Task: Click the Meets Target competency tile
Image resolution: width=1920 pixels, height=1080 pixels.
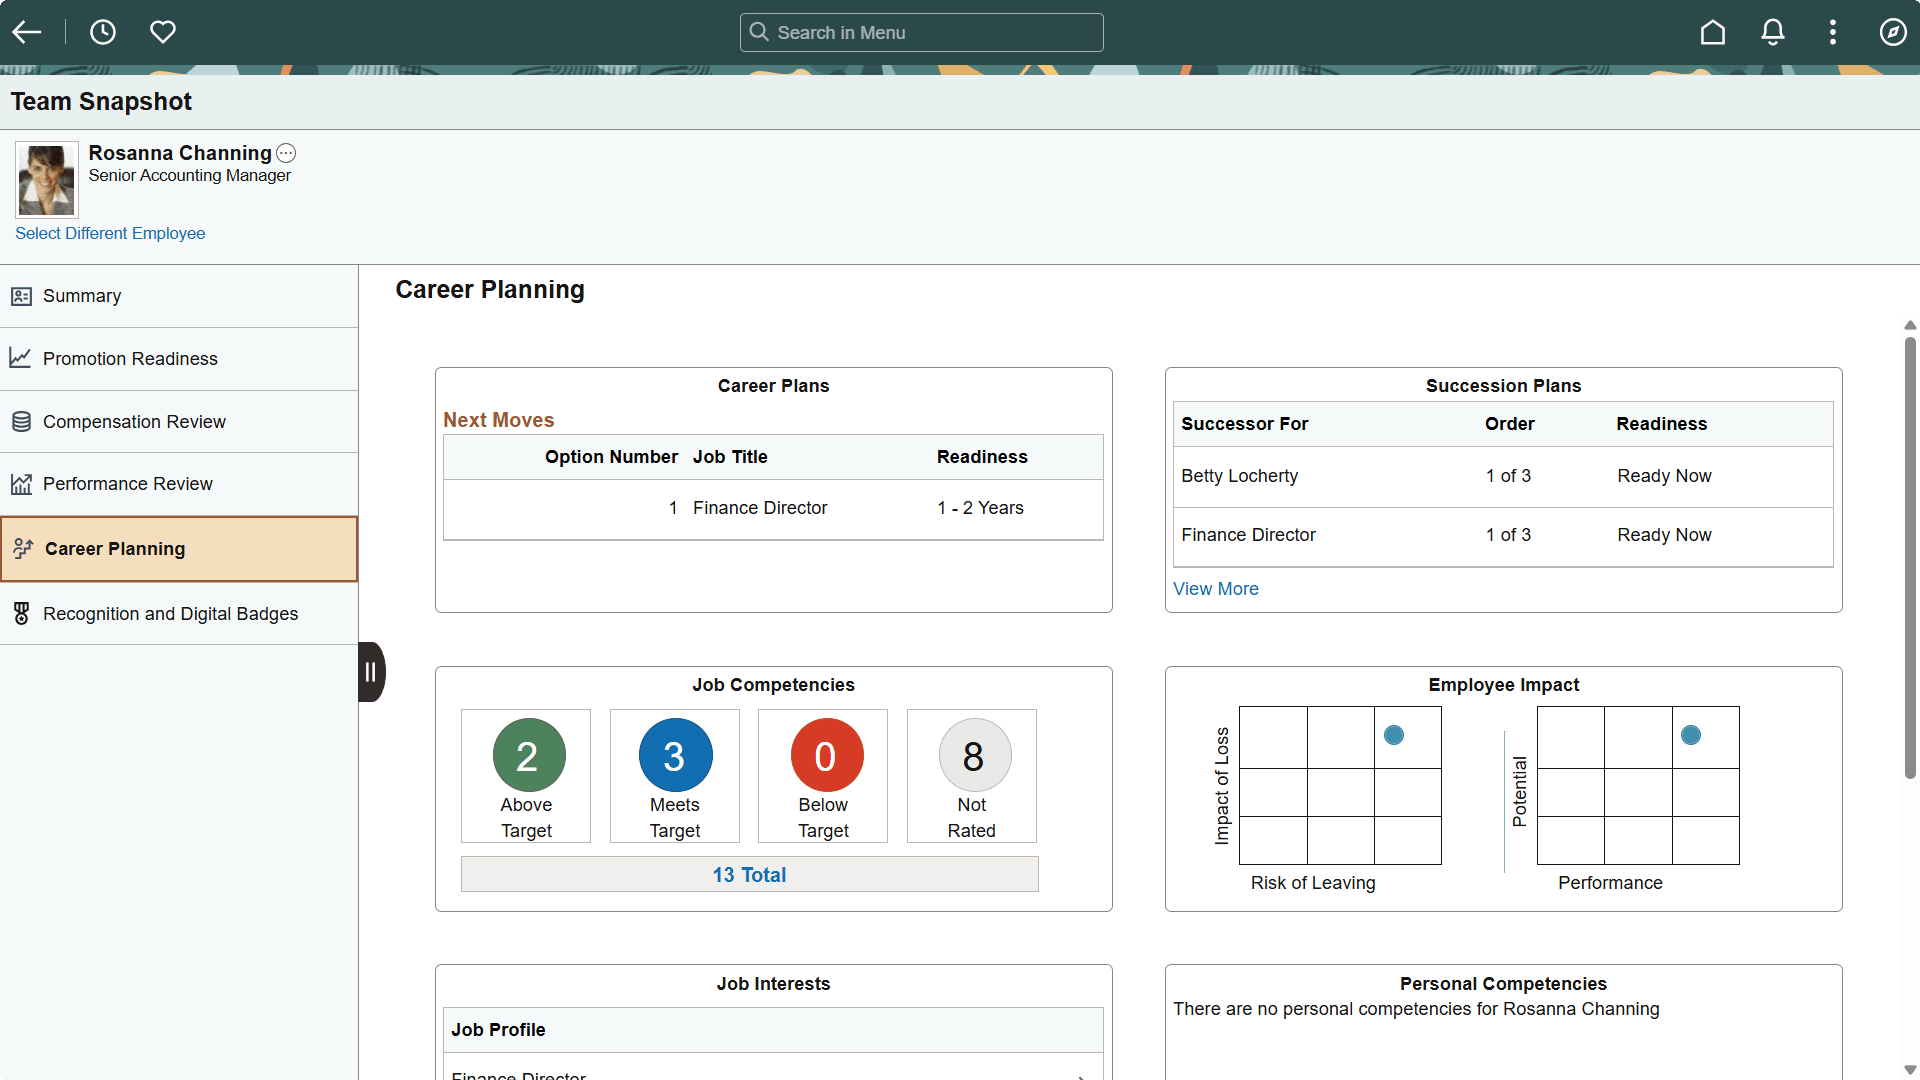Action: 675,776
